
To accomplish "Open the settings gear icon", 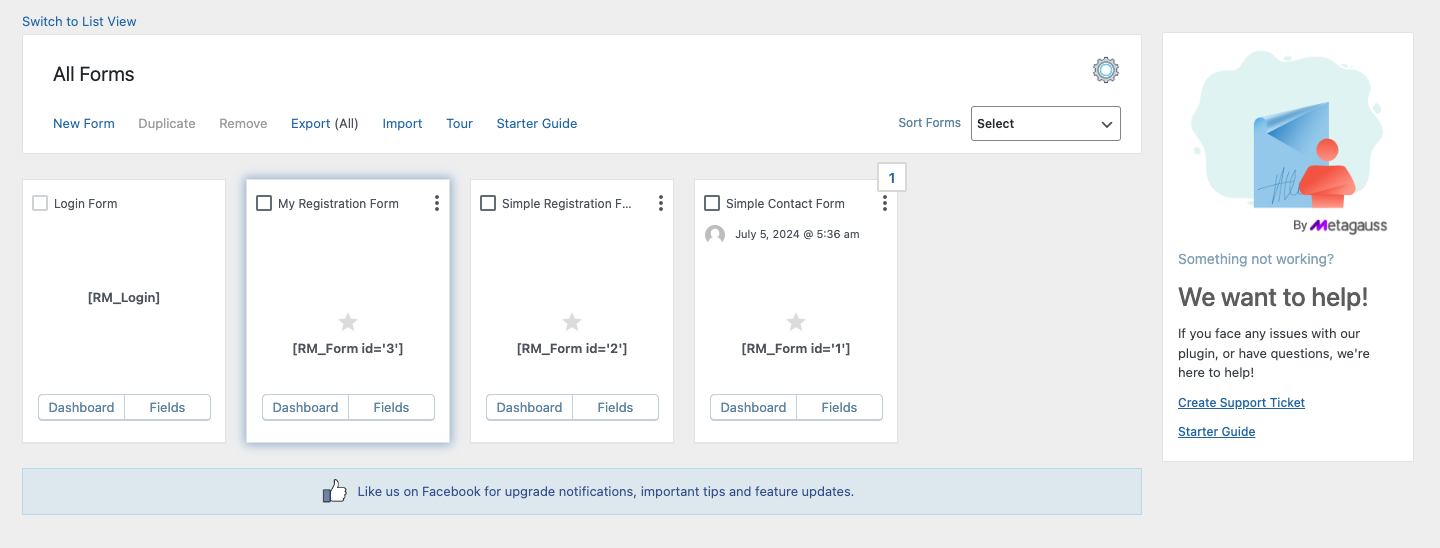I will coord(1105,70).
